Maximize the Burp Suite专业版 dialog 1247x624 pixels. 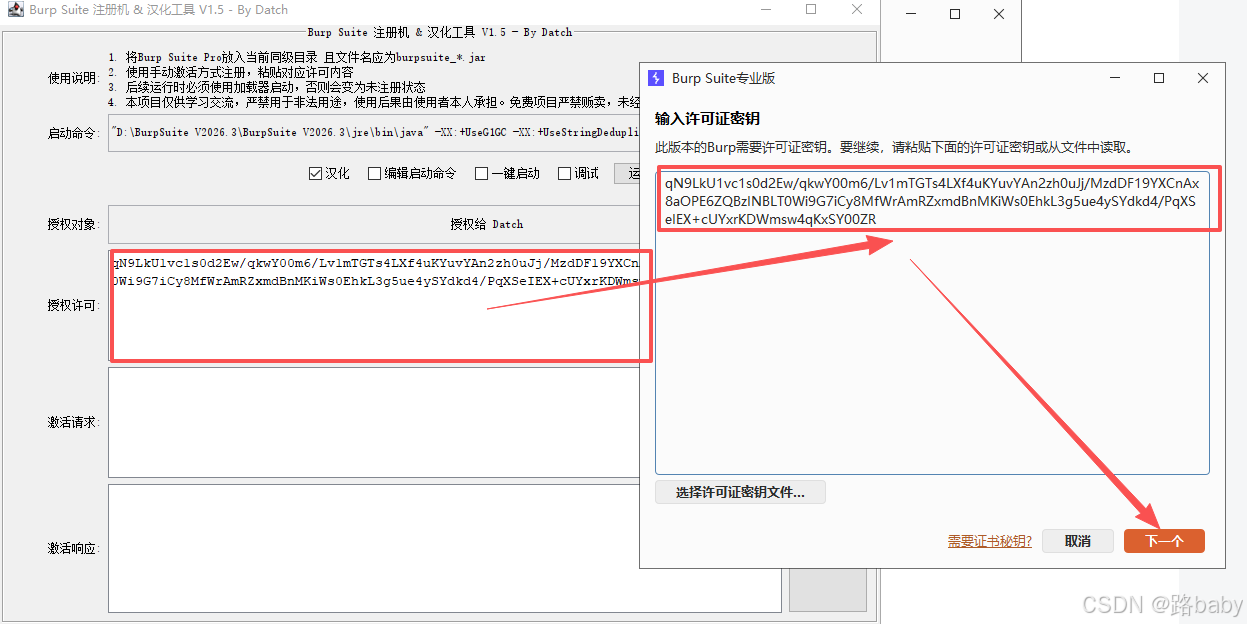[x=1159, y=78]
